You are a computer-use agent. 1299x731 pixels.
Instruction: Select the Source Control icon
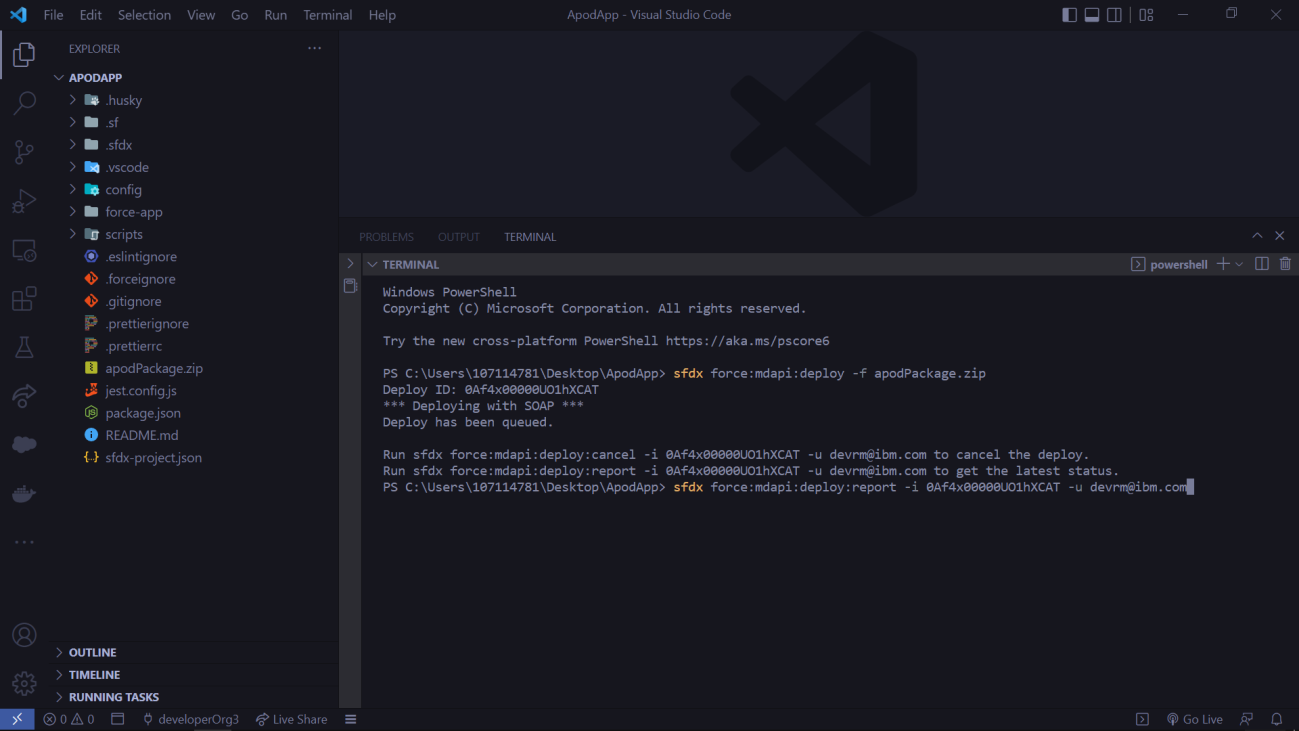point(24,152)
